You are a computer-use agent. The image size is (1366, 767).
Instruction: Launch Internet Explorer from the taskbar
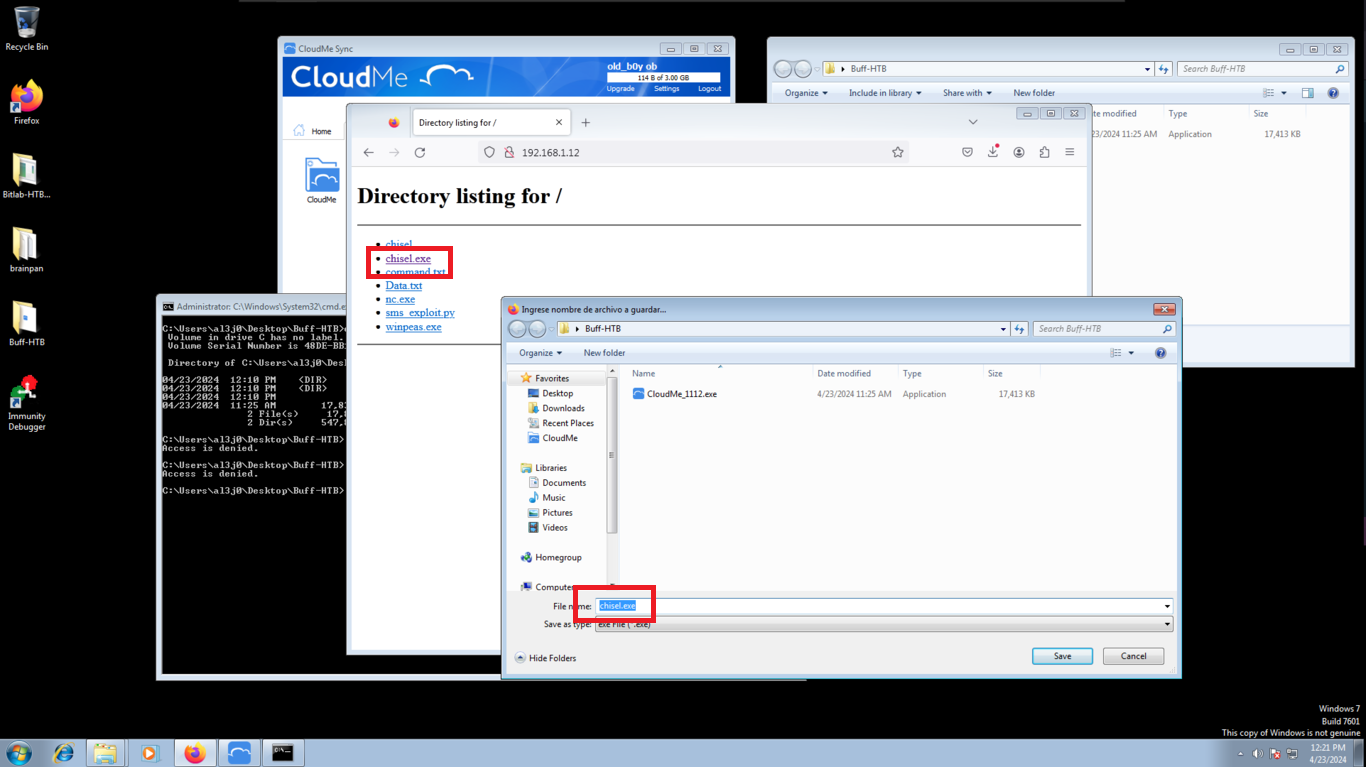64,753
